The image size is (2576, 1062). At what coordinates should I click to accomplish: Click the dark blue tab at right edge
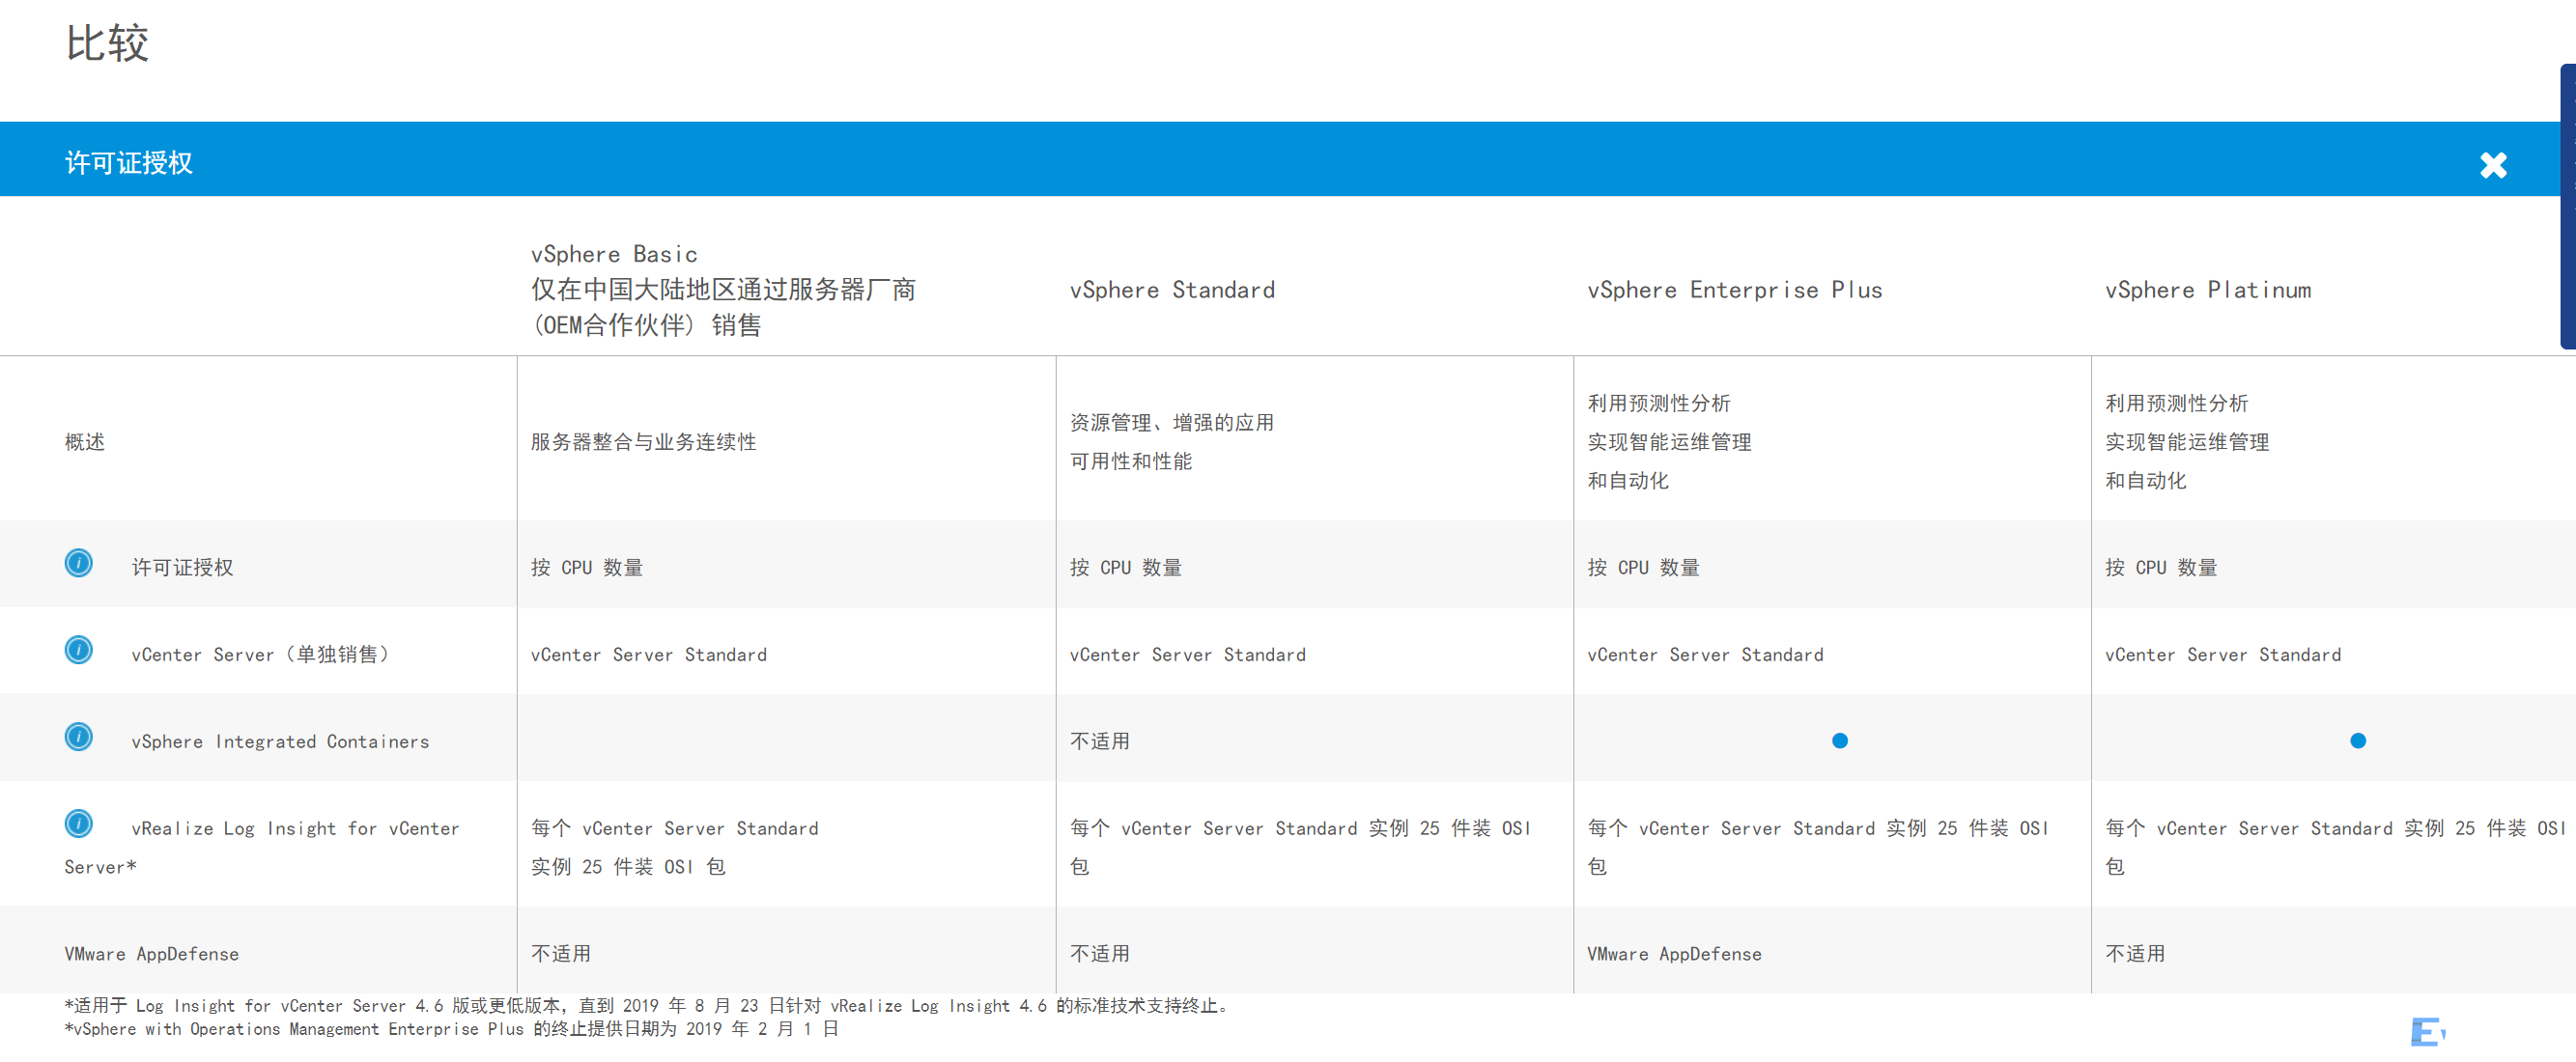(x=2567, y=206)
